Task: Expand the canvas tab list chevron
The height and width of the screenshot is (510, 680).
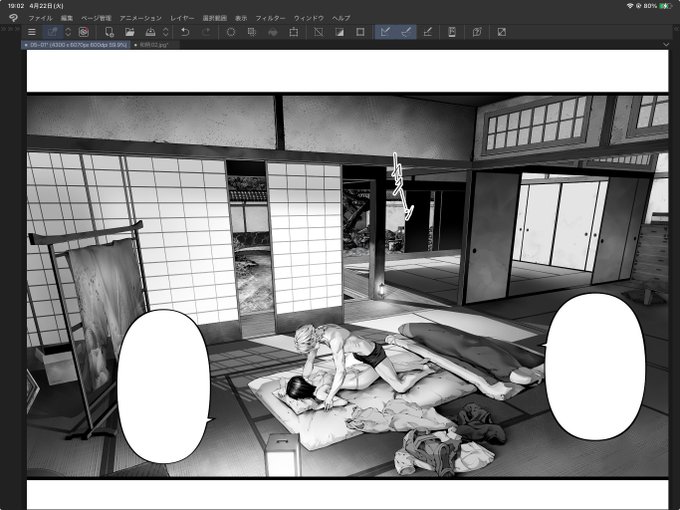Action: [x=666, y=45]
